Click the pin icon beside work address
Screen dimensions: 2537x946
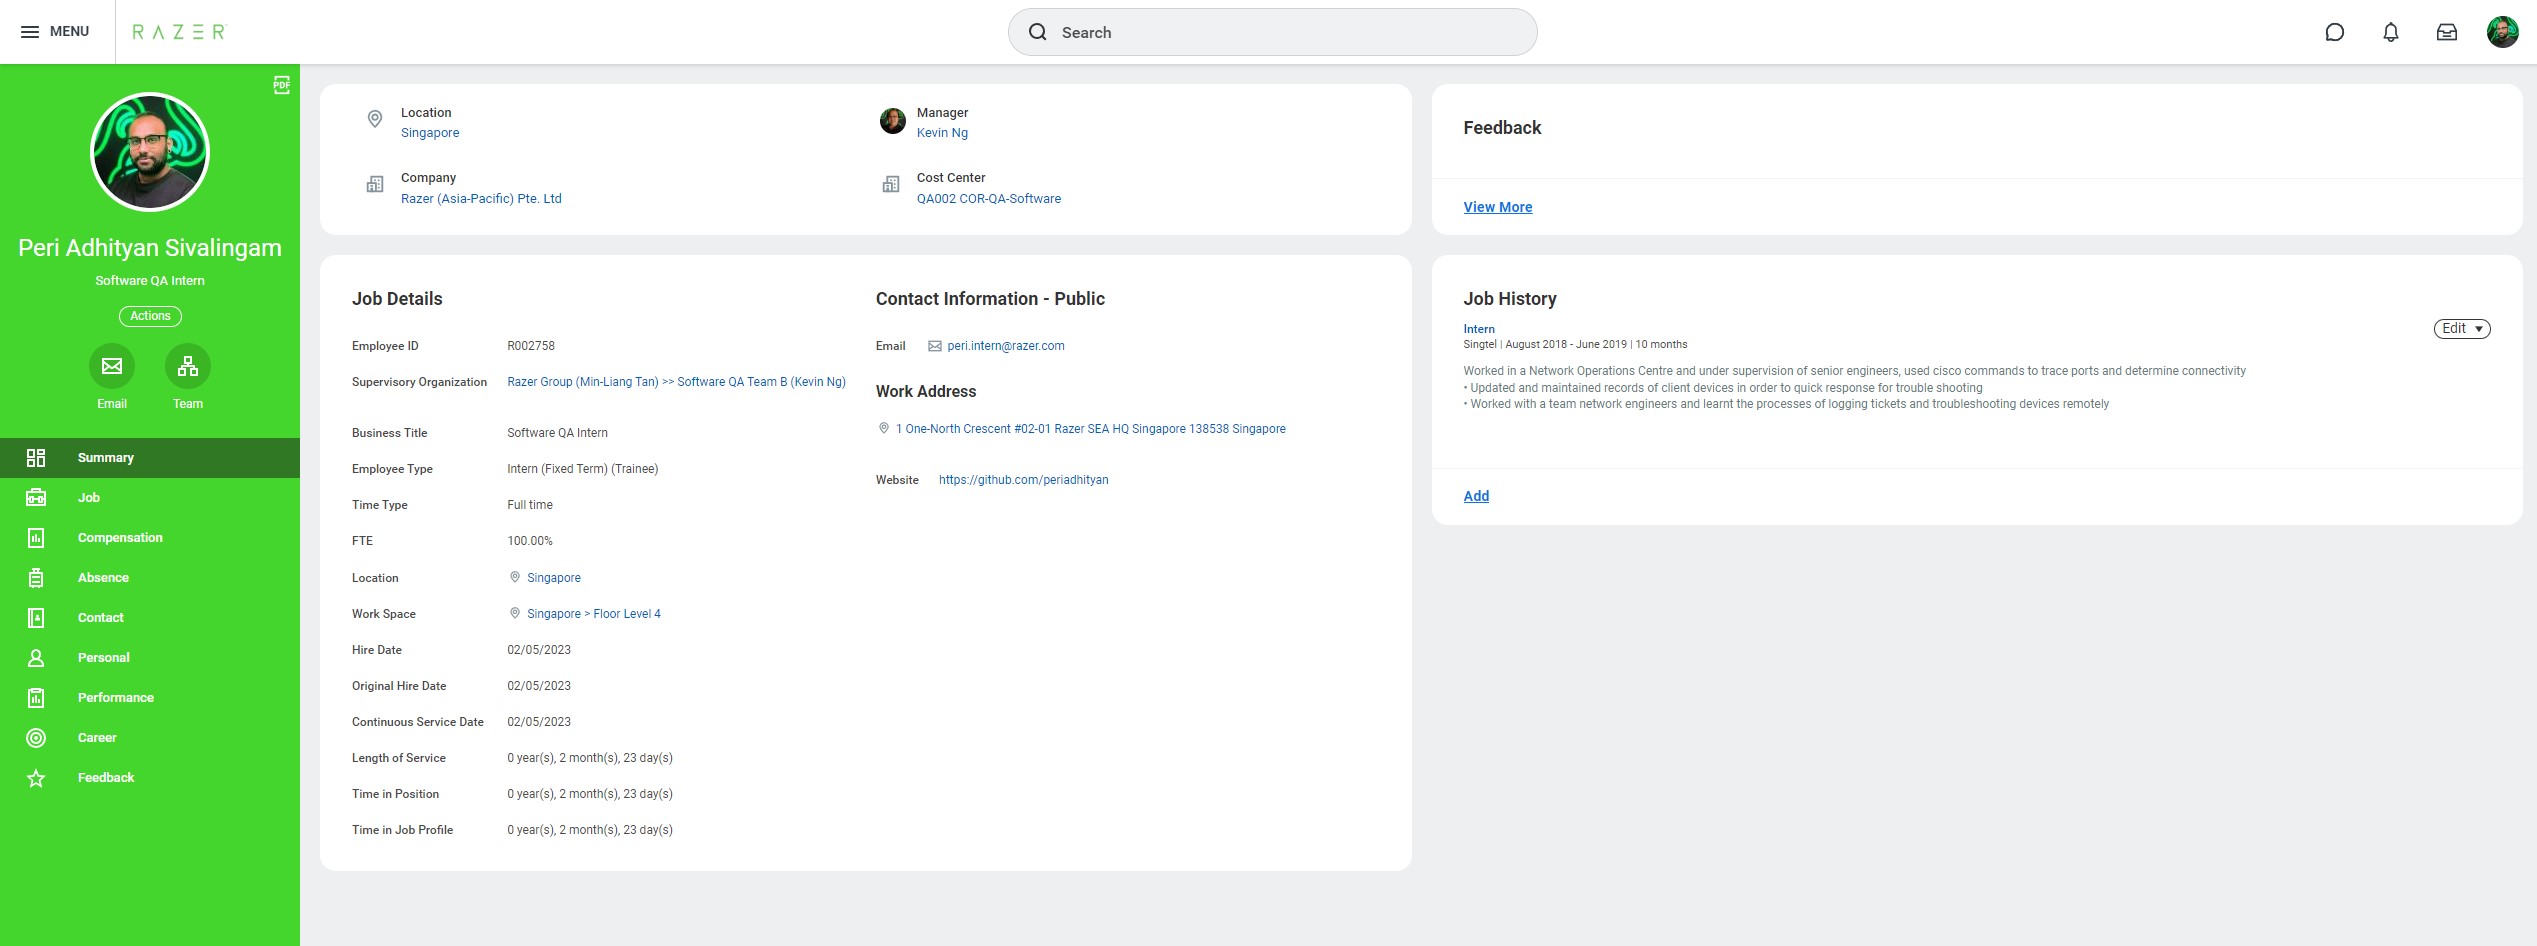(x=884, y=428)
